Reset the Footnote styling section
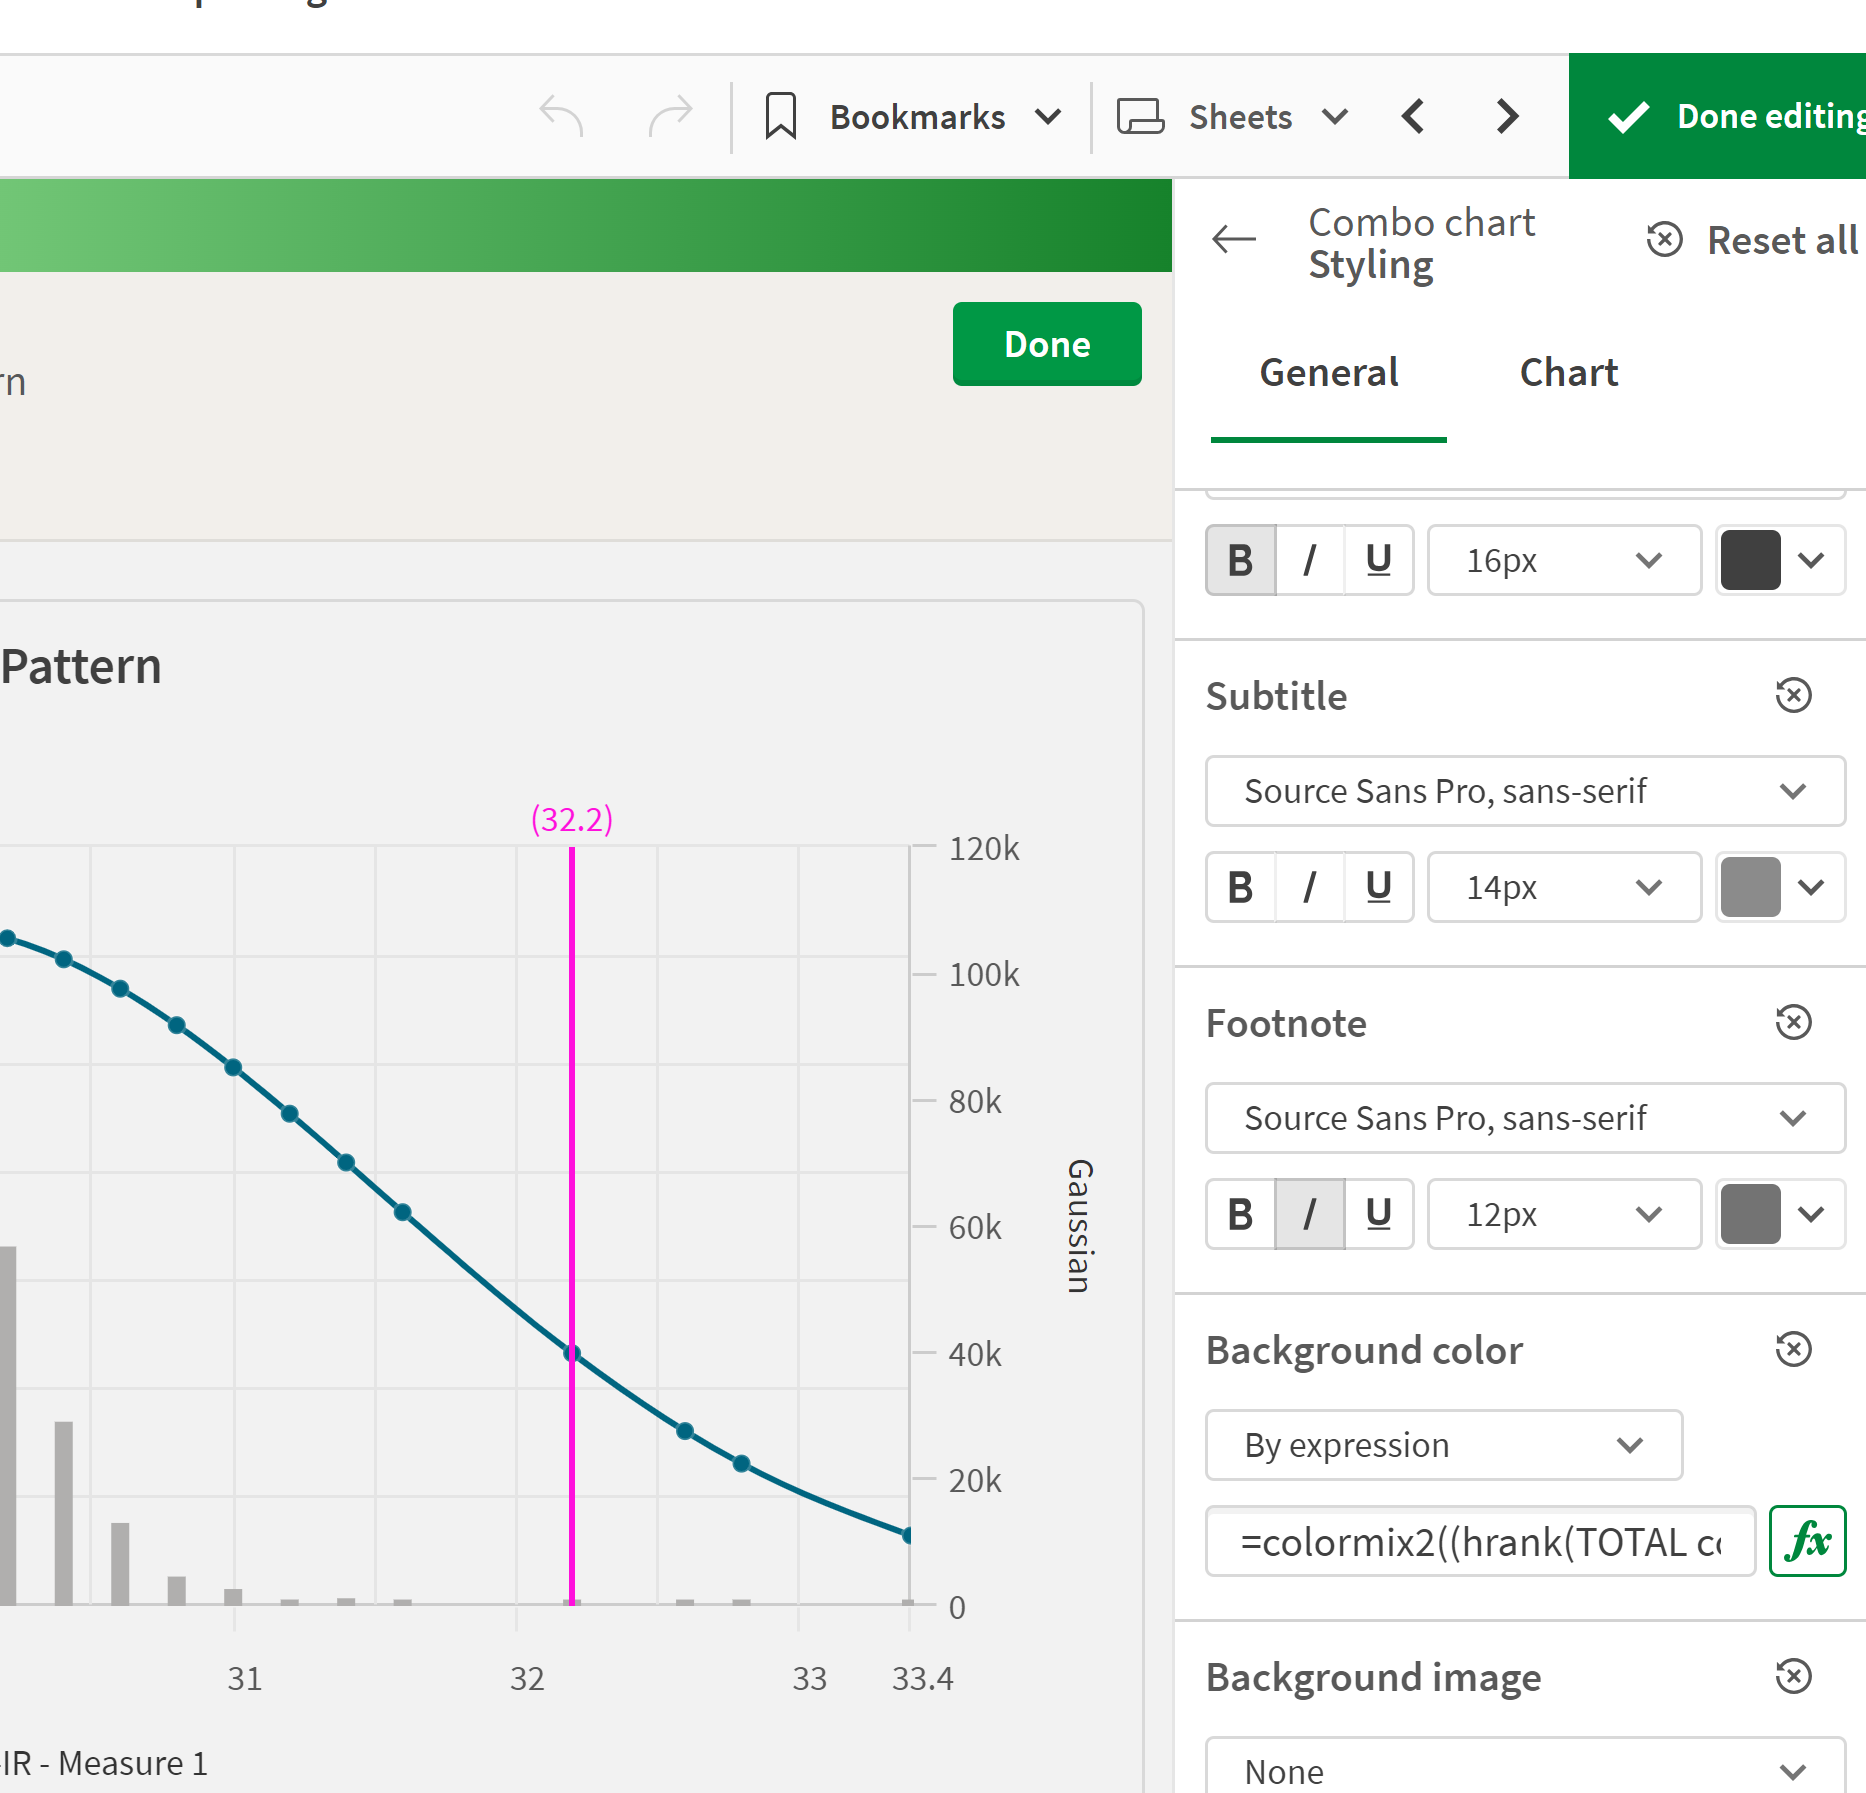The image size is (1866, 1793). point(1793,1022)
